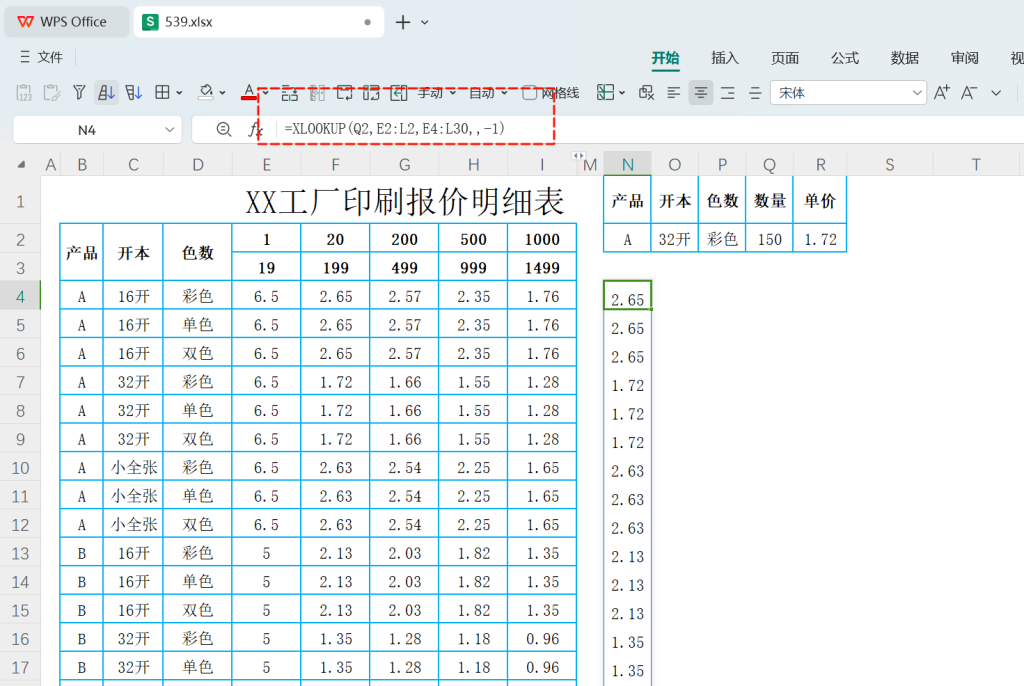
Task: Click the clear formatting icon
Action: click(x=647, y=93)
